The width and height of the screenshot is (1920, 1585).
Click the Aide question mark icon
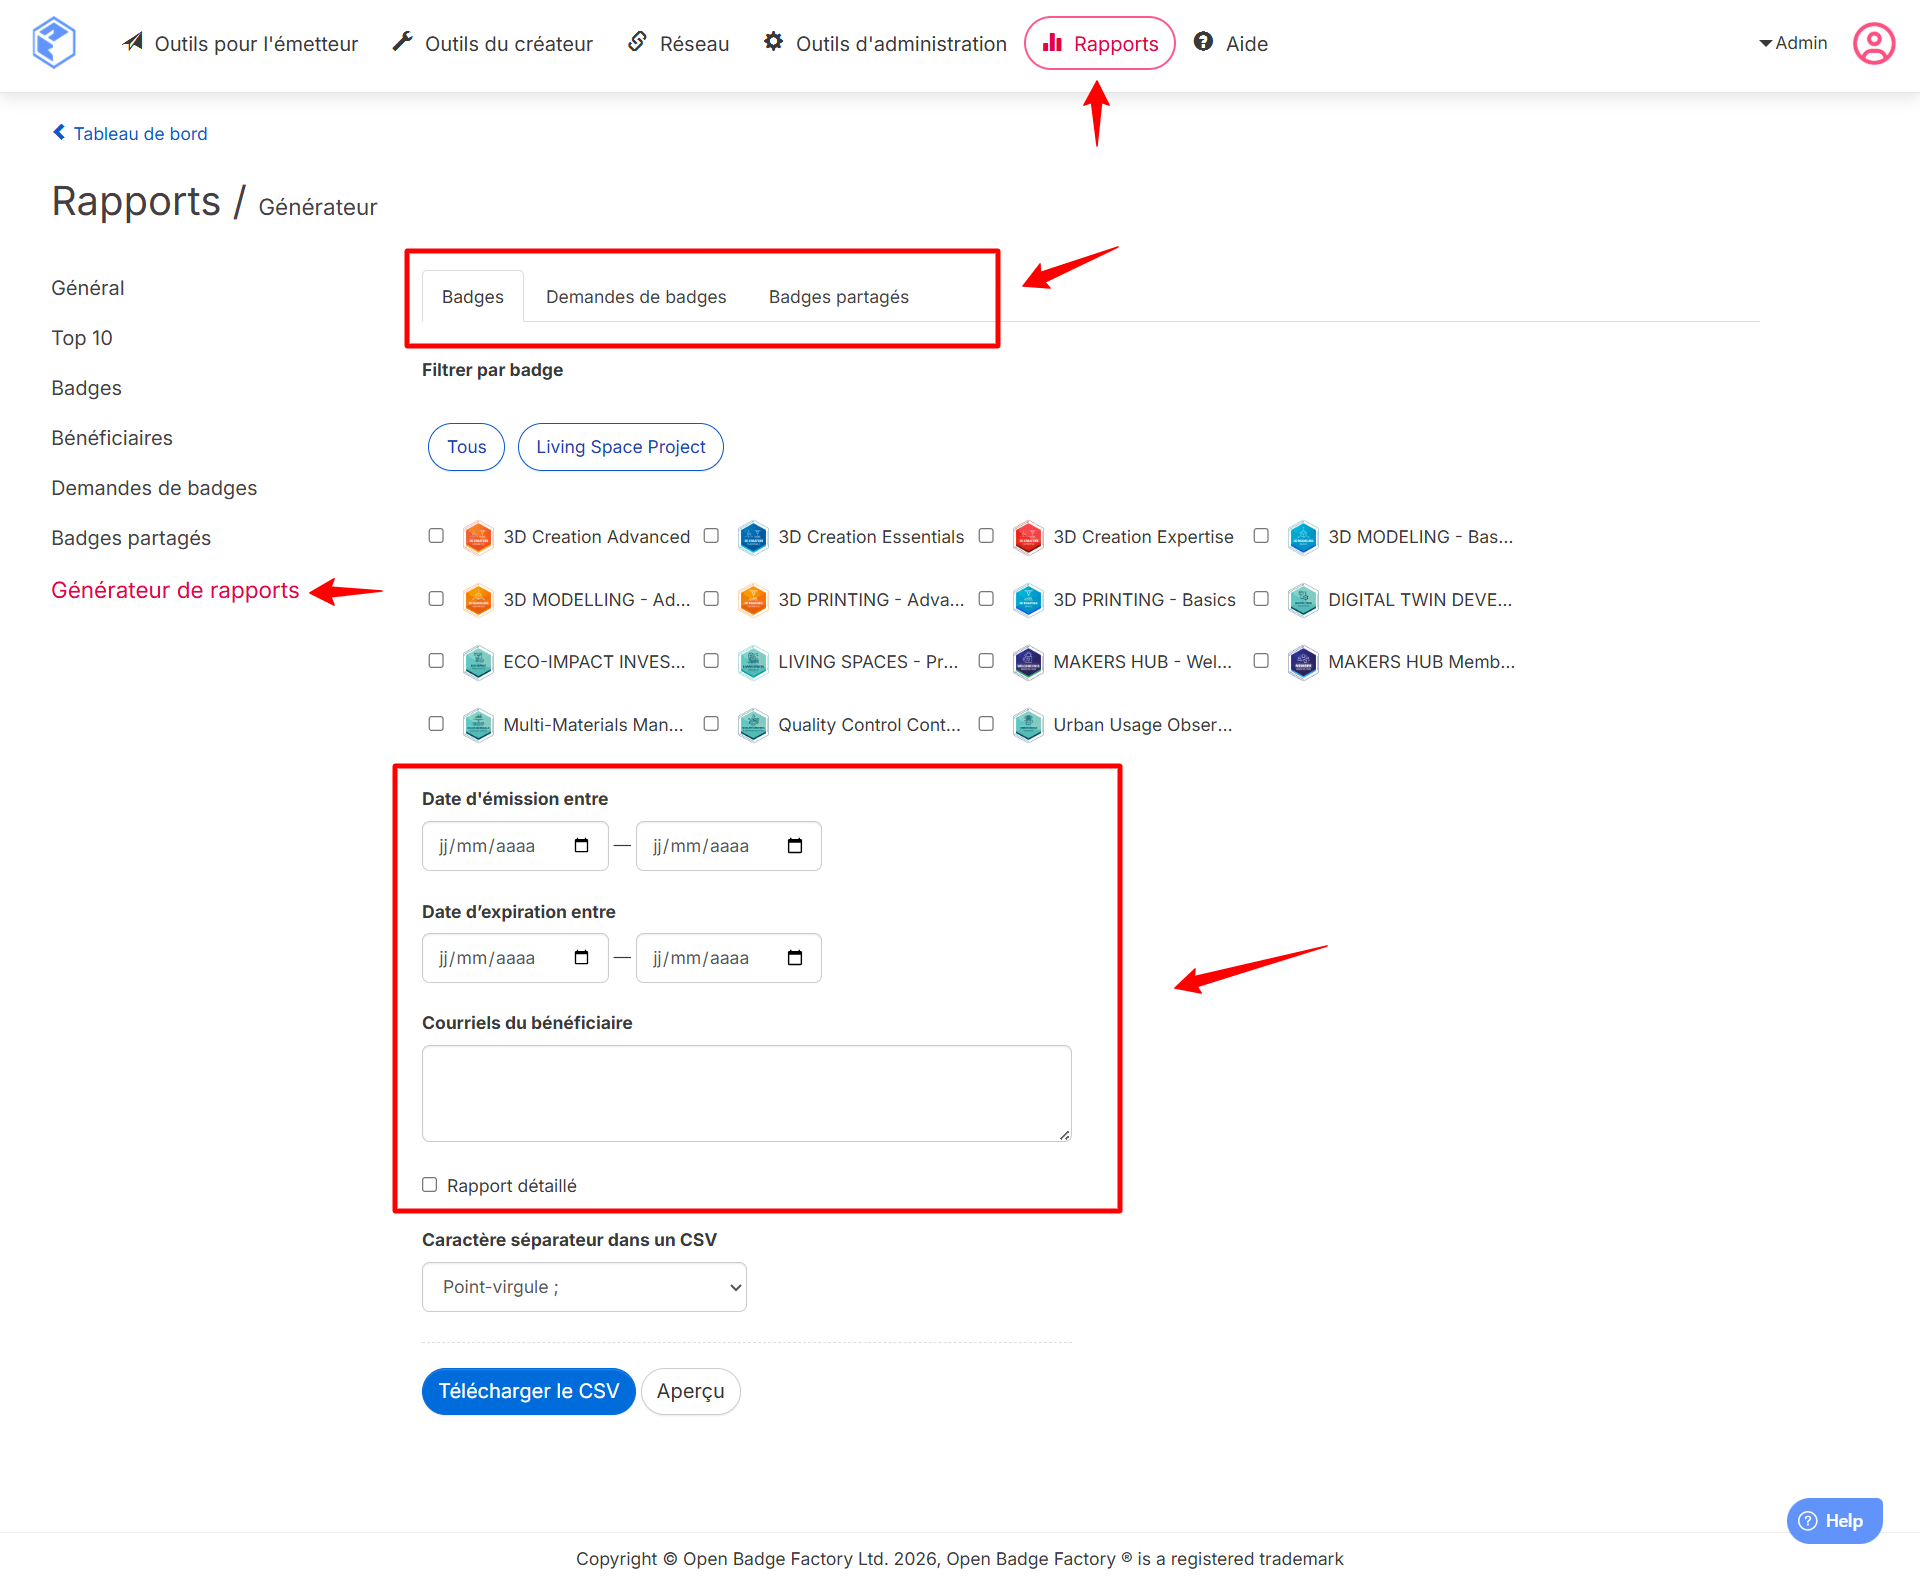[x=1203, y=42]
